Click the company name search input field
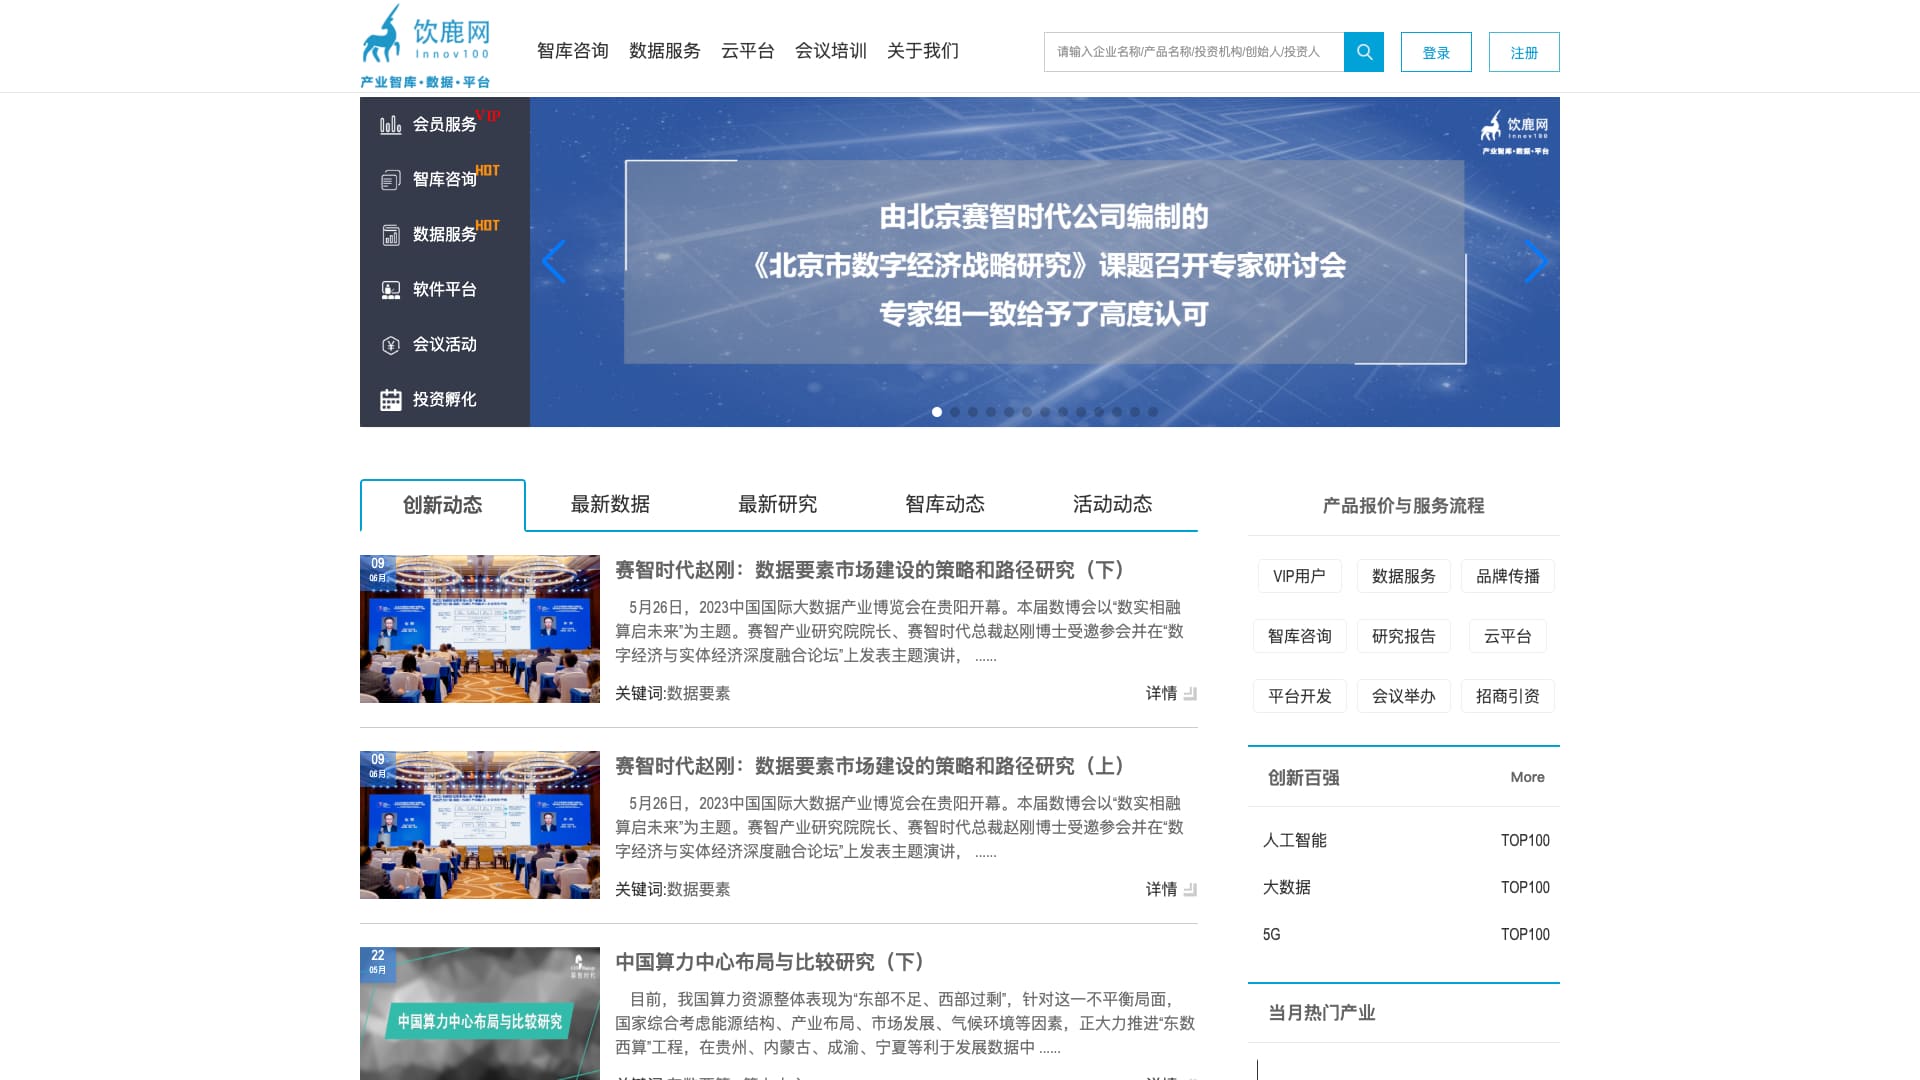 coord(1193,52)
